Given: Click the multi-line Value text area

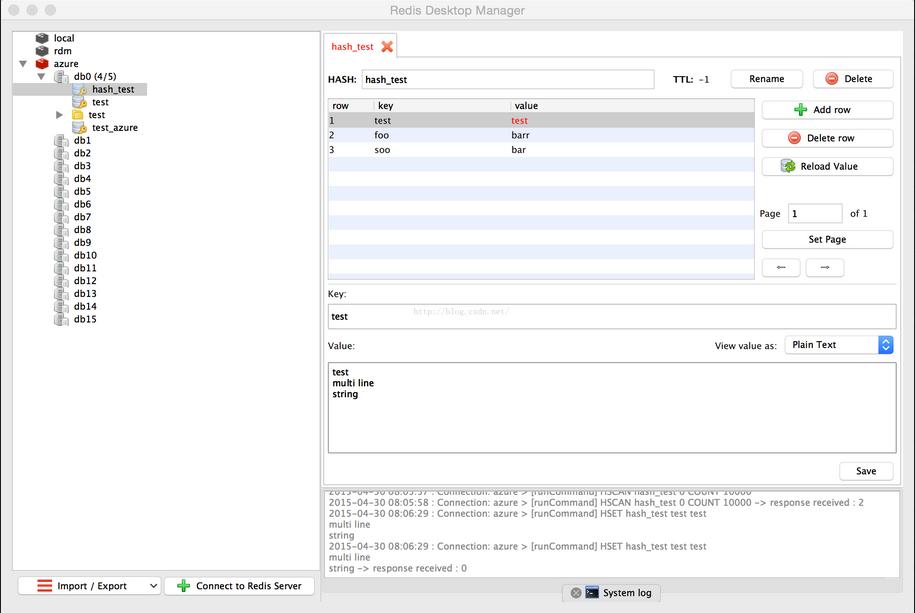Looking at the screenshot, I should (612, 407).
